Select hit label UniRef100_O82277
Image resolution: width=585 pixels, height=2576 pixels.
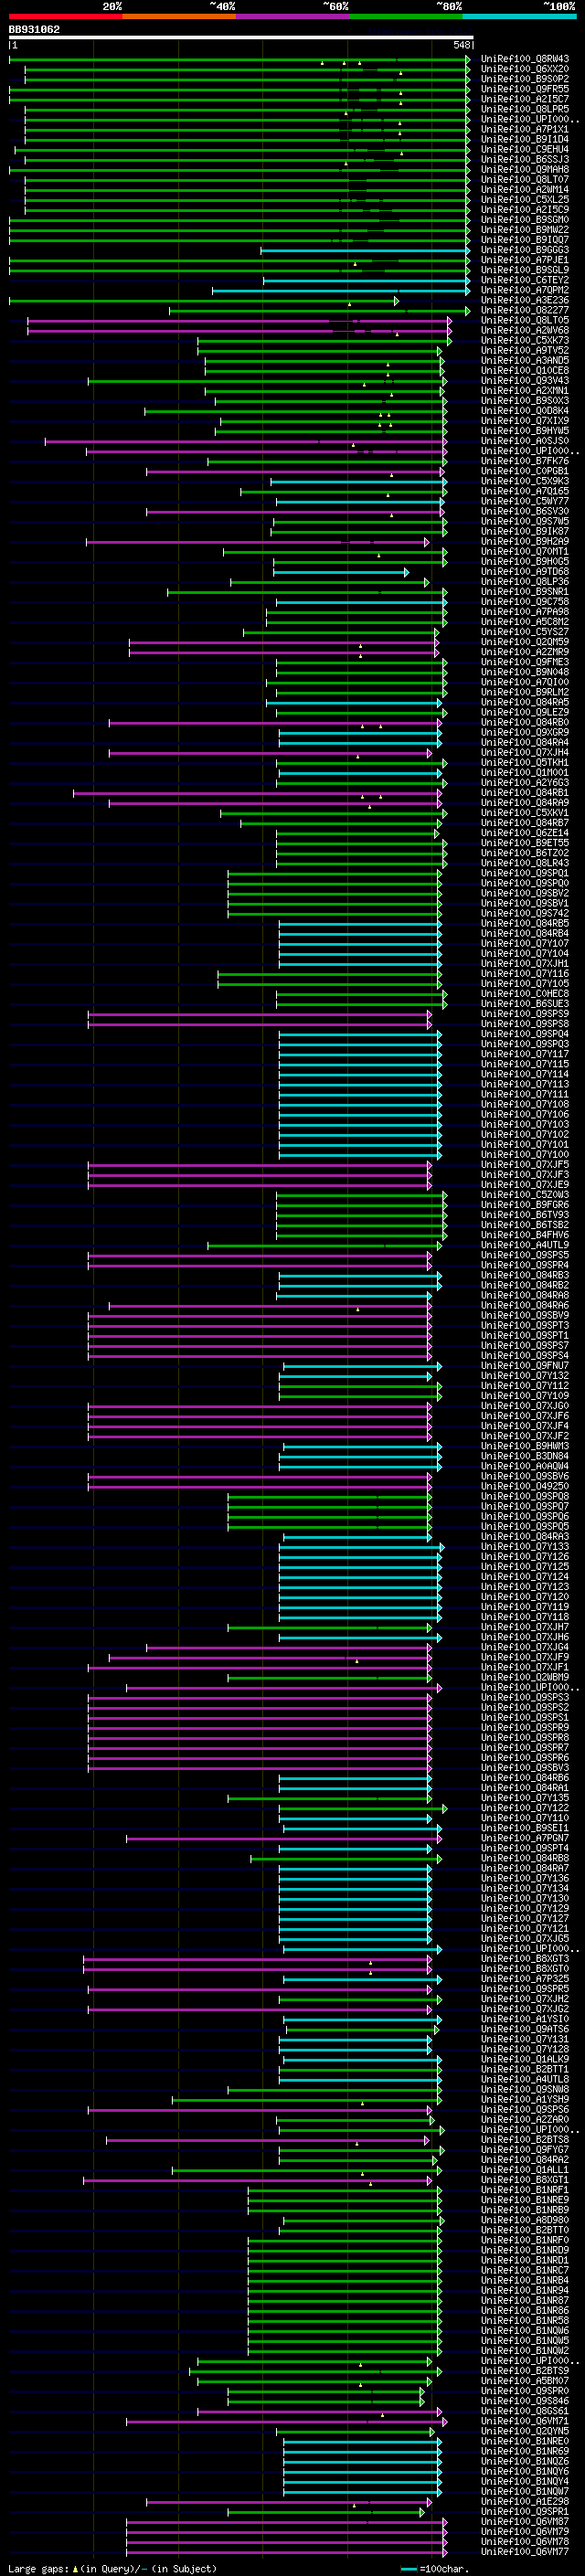click(524, 310)
